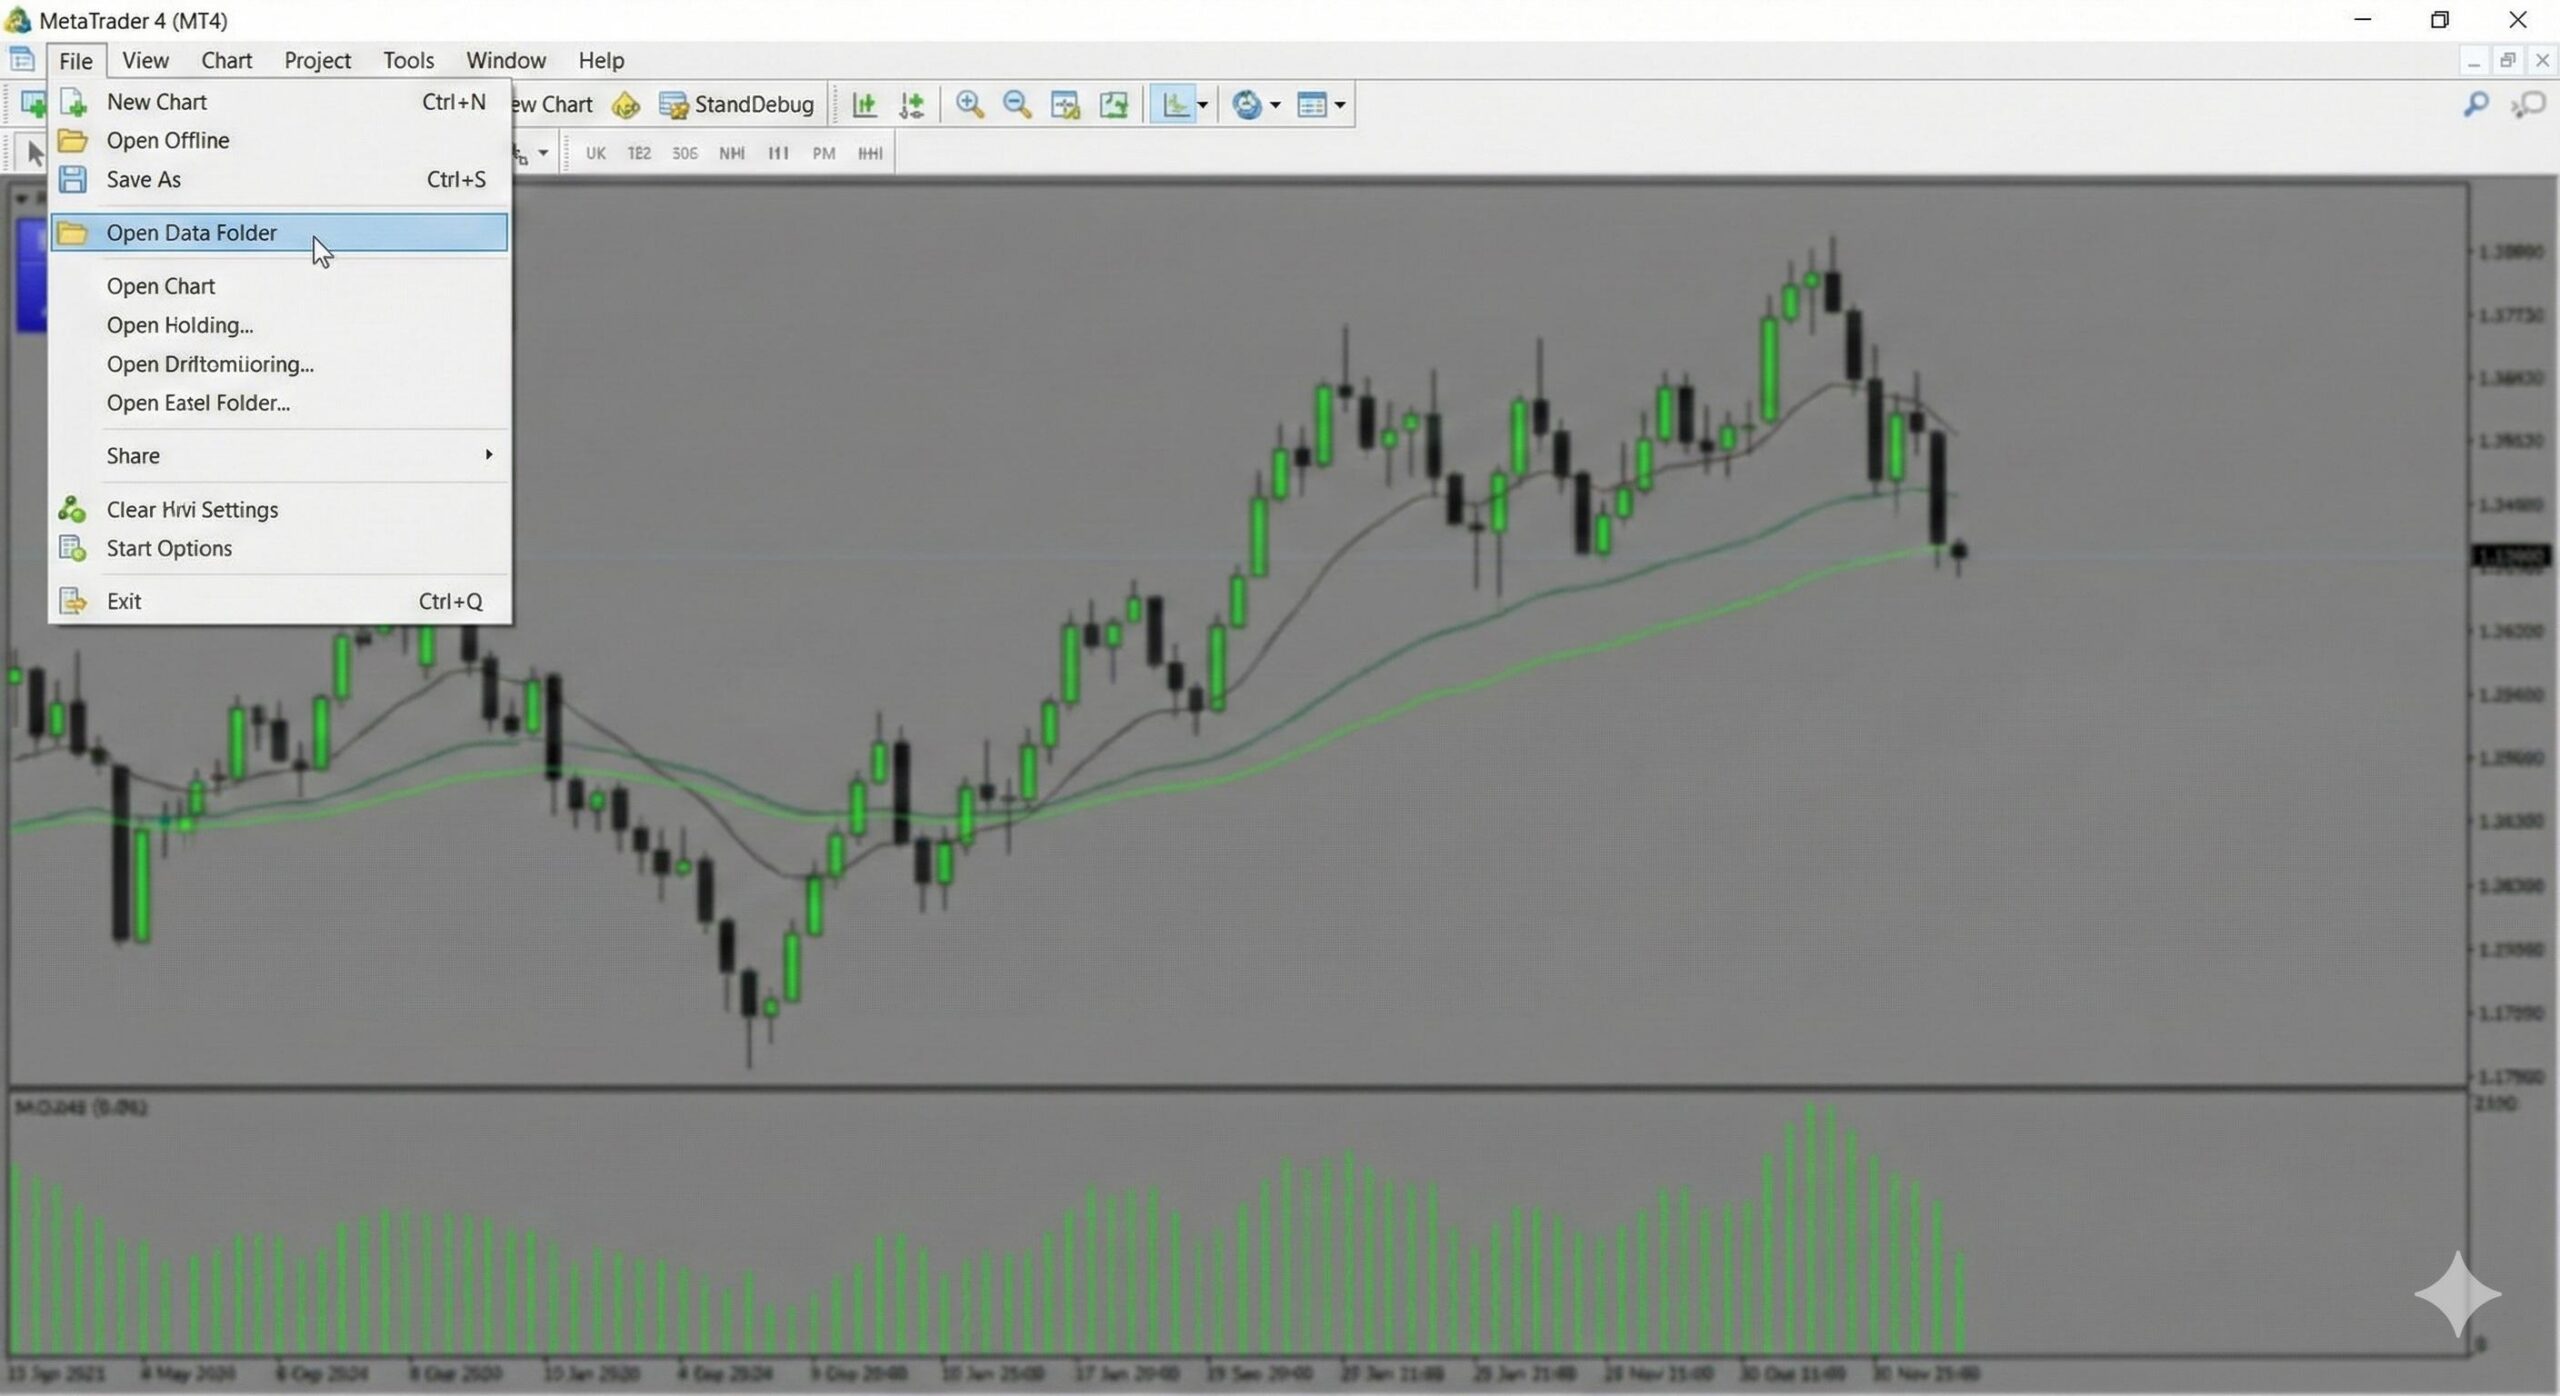Enable the UK timeframe button

595,152
